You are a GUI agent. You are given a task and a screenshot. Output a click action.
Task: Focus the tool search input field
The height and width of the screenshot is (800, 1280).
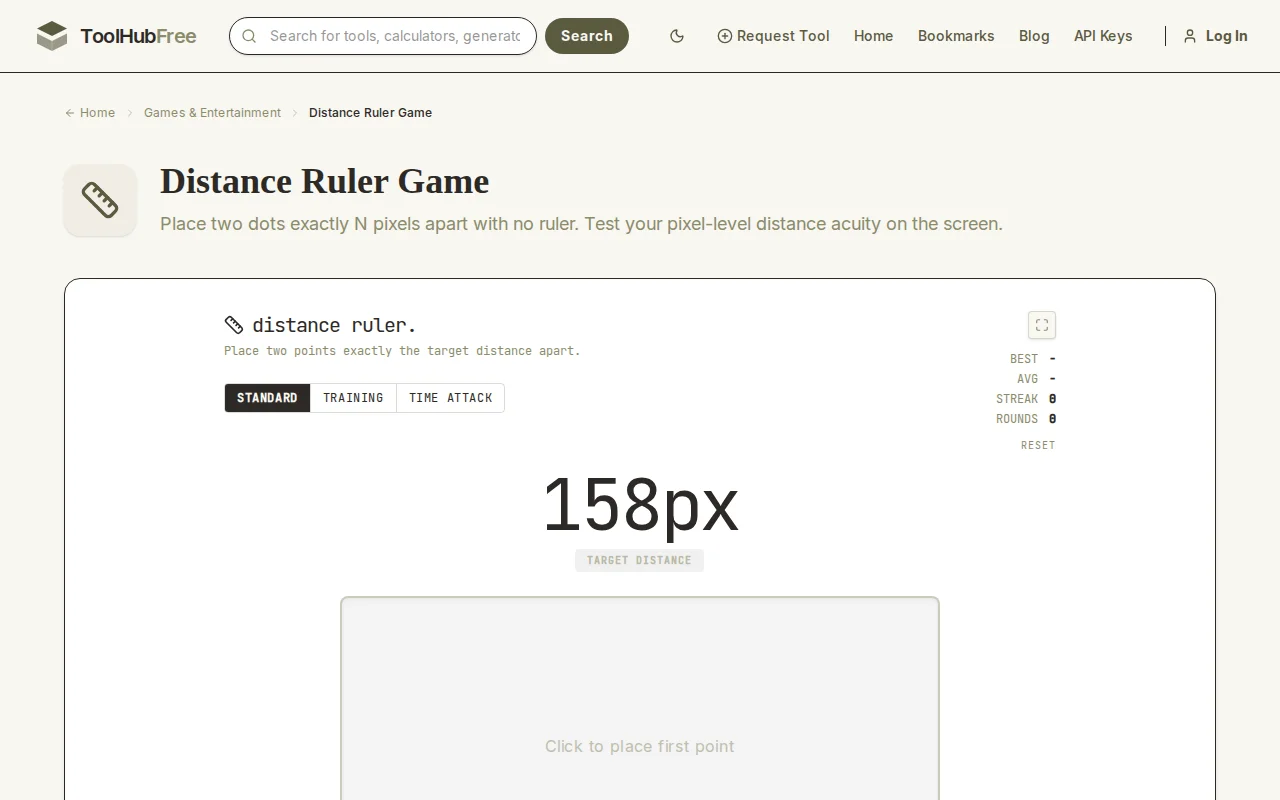point(383,36)
